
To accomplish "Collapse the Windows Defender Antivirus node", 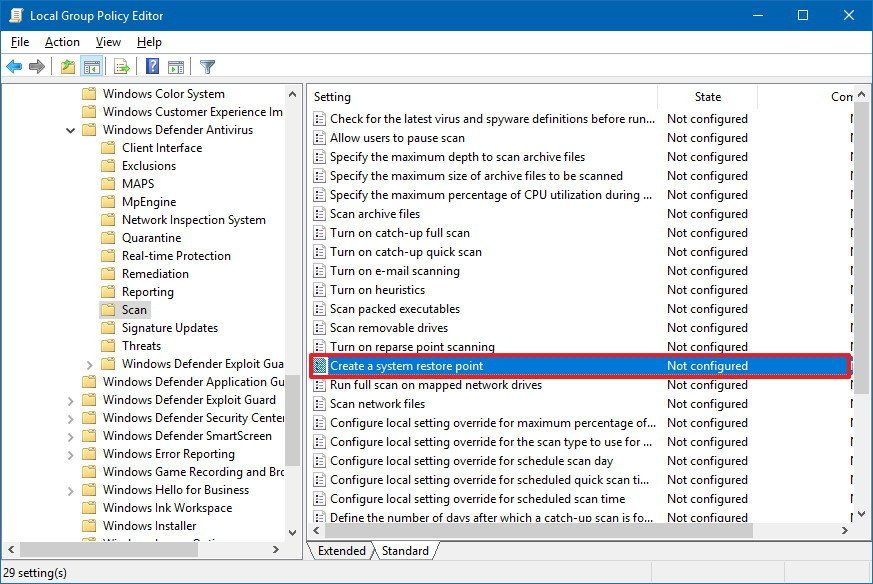I will [70, 129].
